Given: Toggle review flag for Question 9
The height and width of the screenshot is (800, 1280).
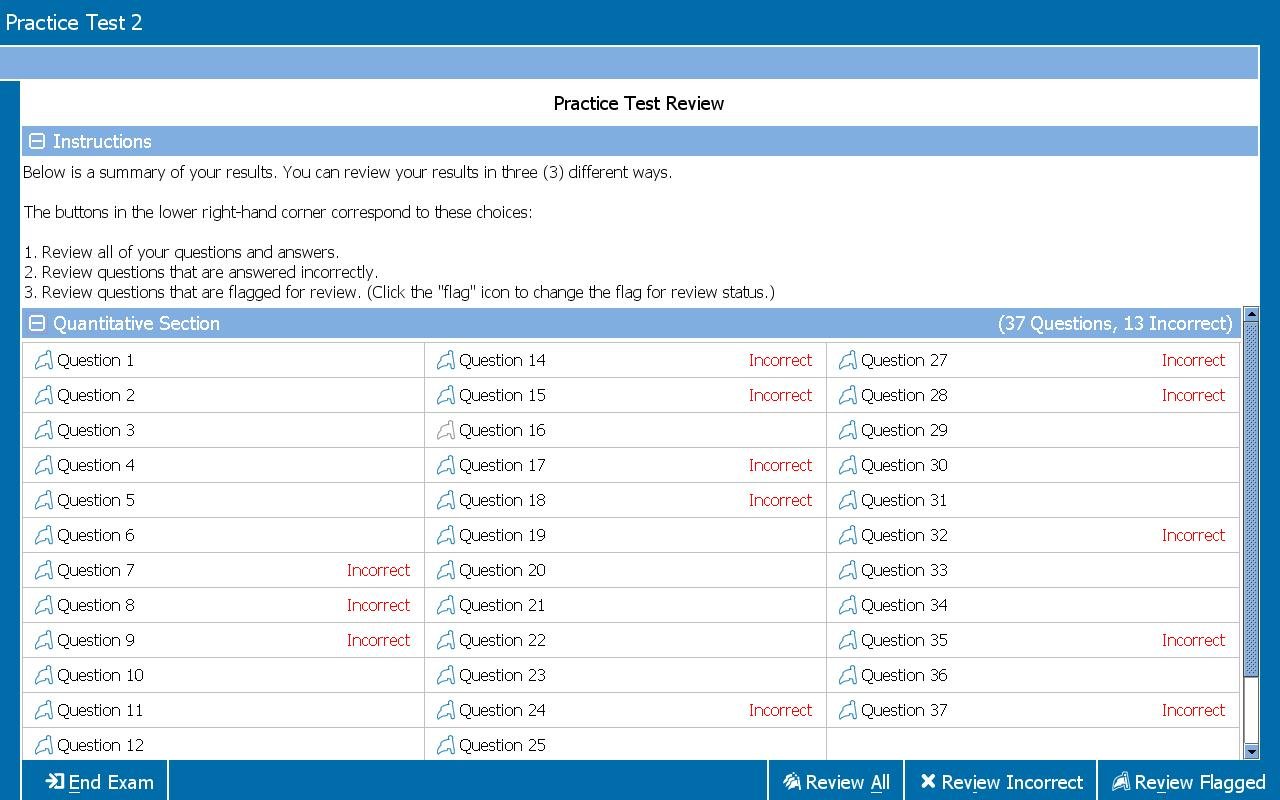Looking at the screenshot, I should pos(43,641).
